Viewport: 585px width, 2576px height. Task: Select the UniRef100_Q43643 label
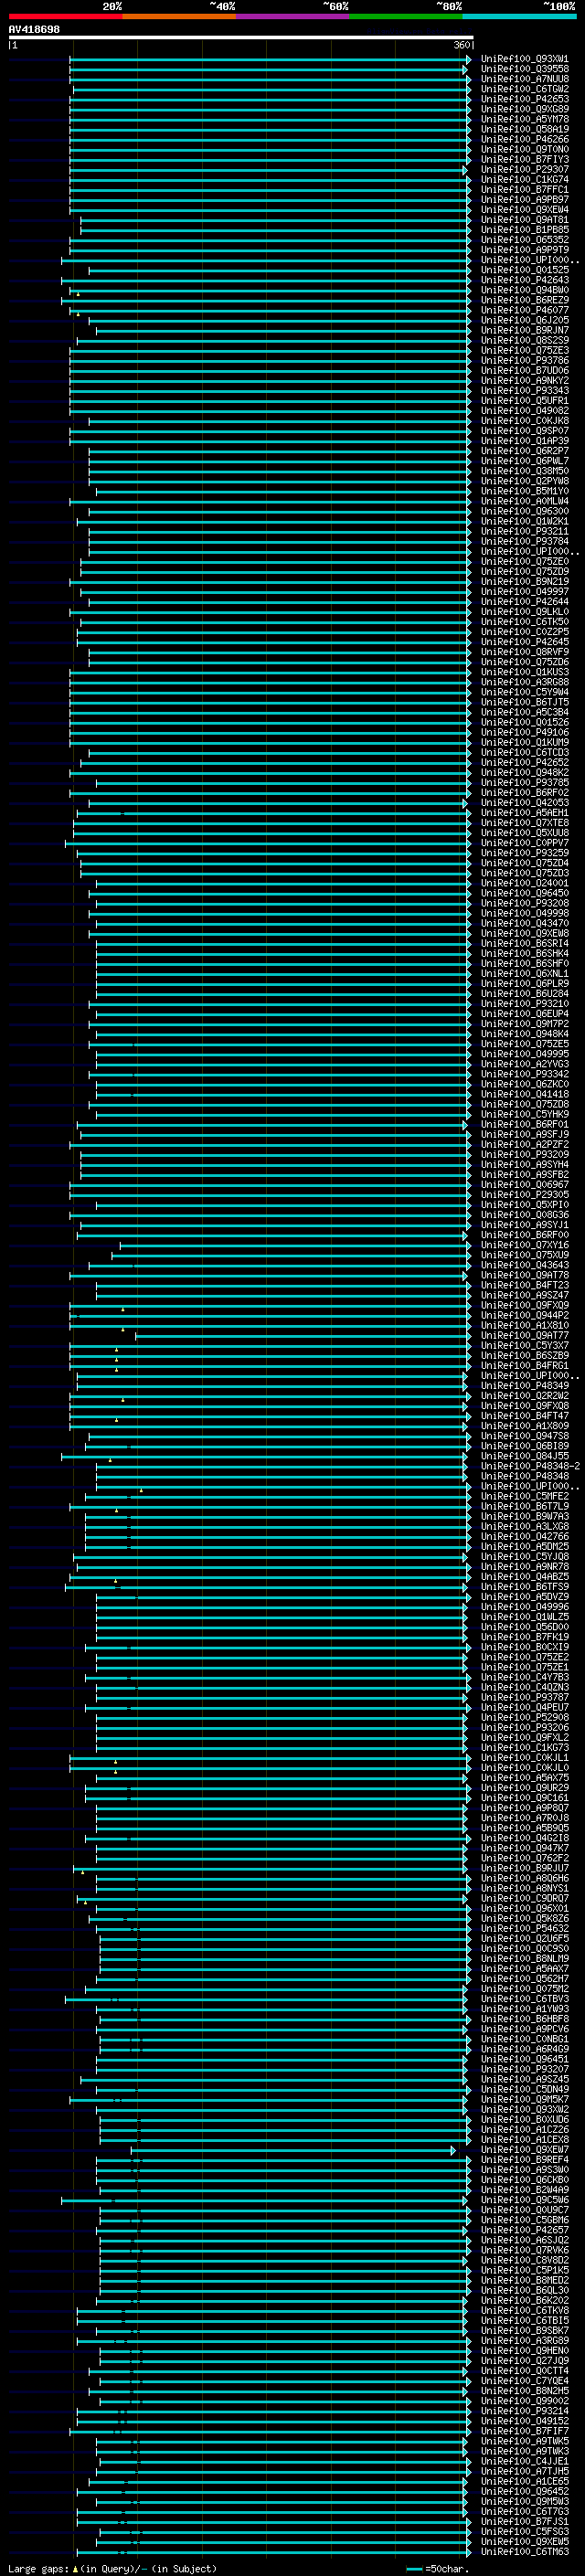525,1265
